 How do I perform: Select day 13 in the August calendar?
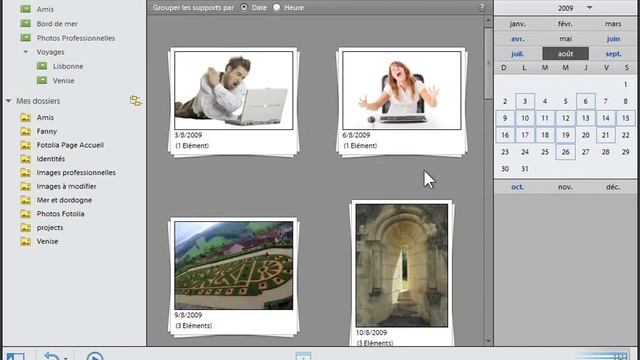585,118
